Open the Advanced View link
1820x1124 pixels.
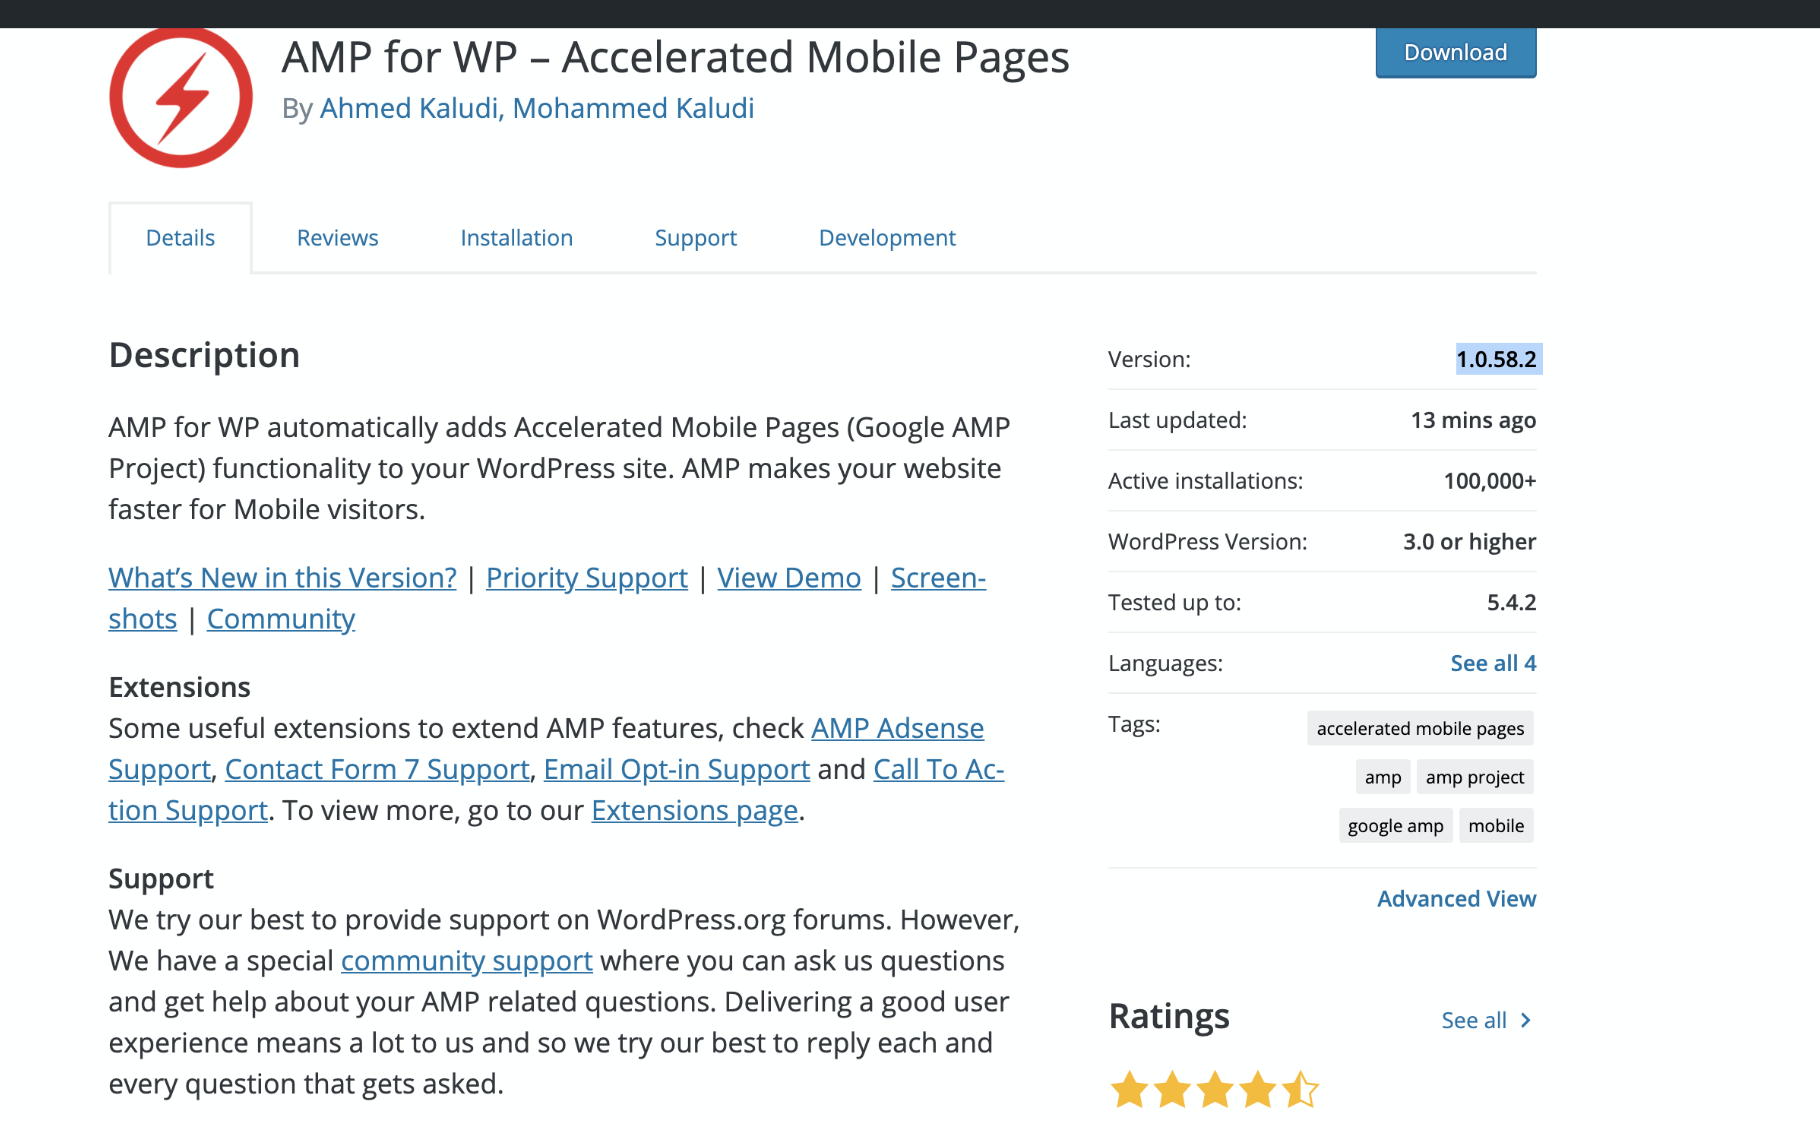click(x=1456, y=899)
